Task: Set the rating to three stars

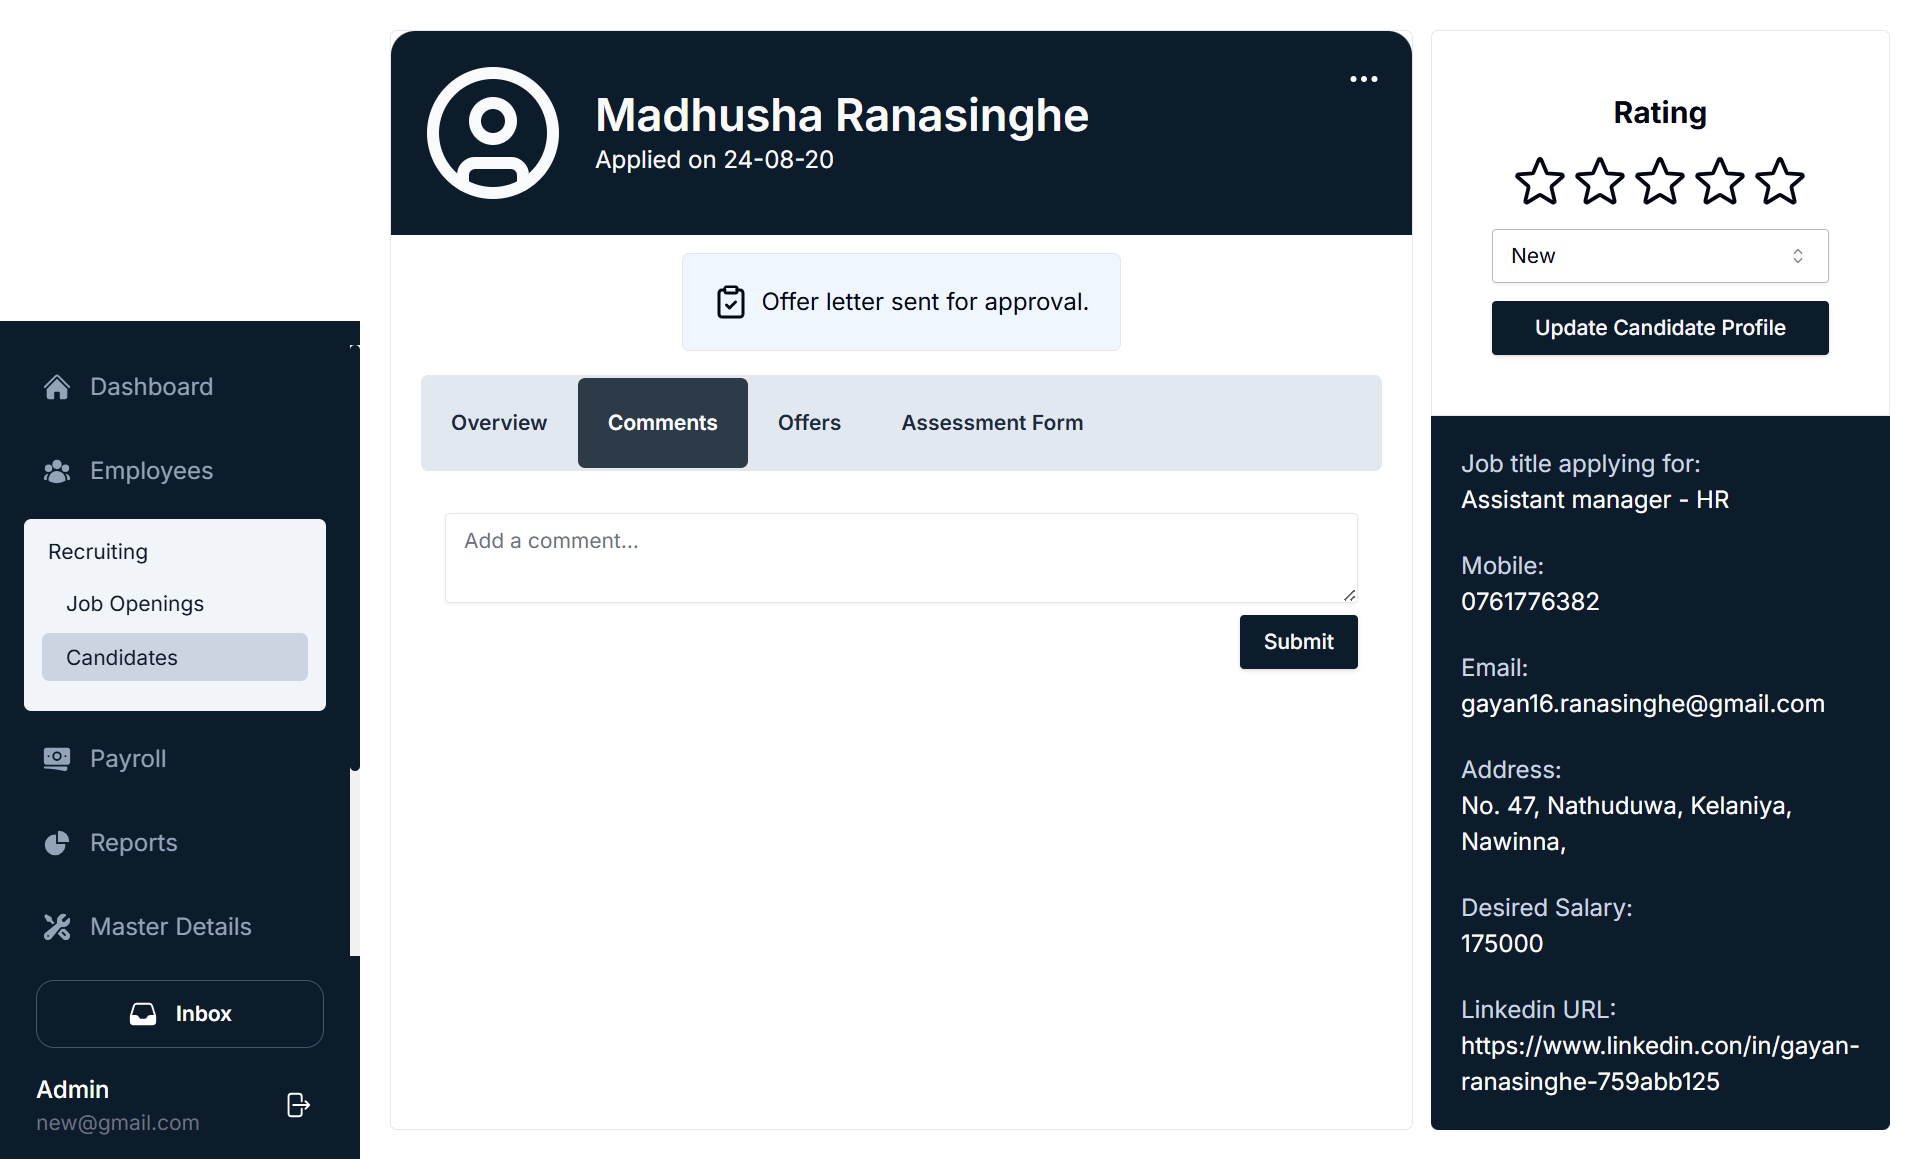Action: 1659,181
